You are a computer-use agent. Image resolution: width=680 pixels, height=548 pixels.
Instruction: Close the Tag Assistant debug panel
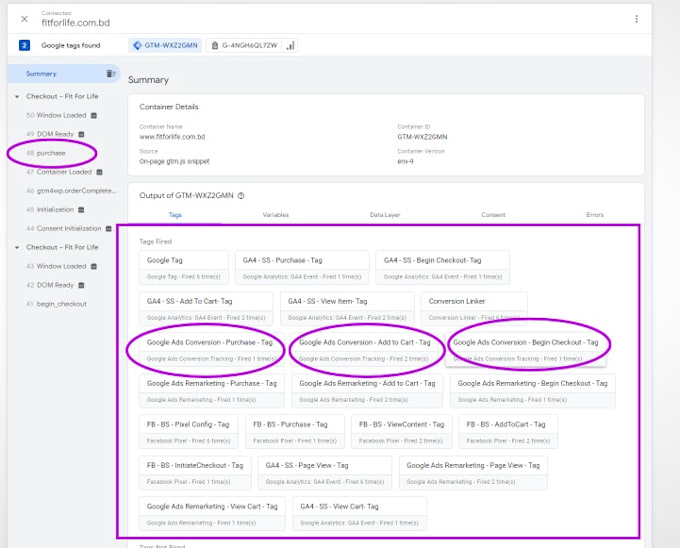[x=25, y=19]
